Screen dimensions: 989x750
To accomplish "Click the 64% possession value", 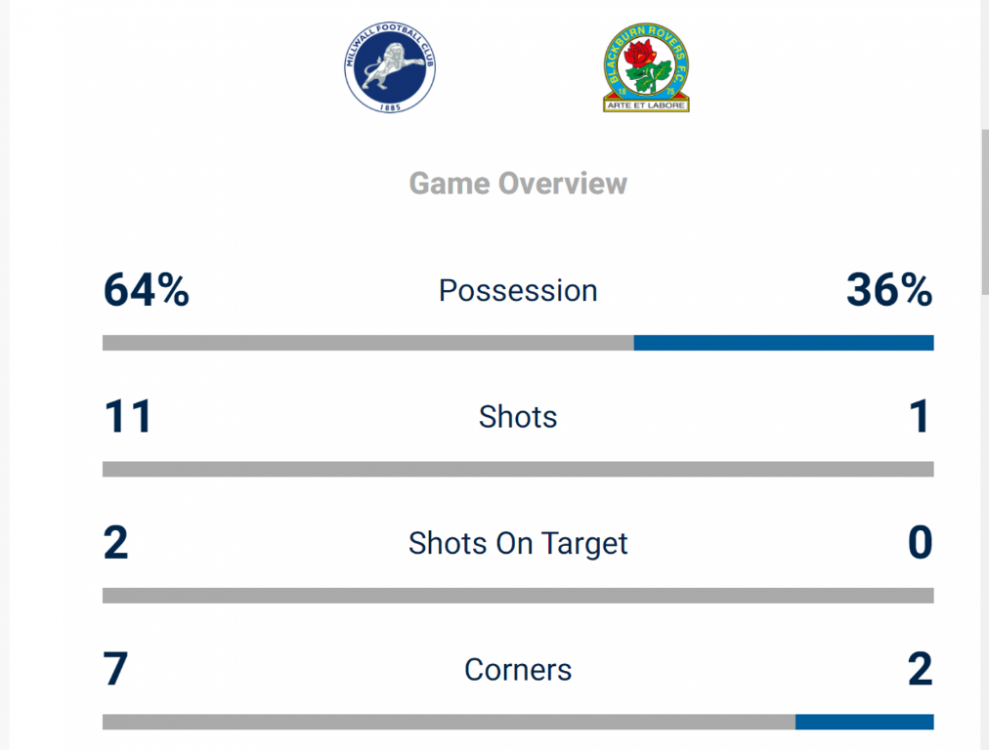I will tap(146, 291).
